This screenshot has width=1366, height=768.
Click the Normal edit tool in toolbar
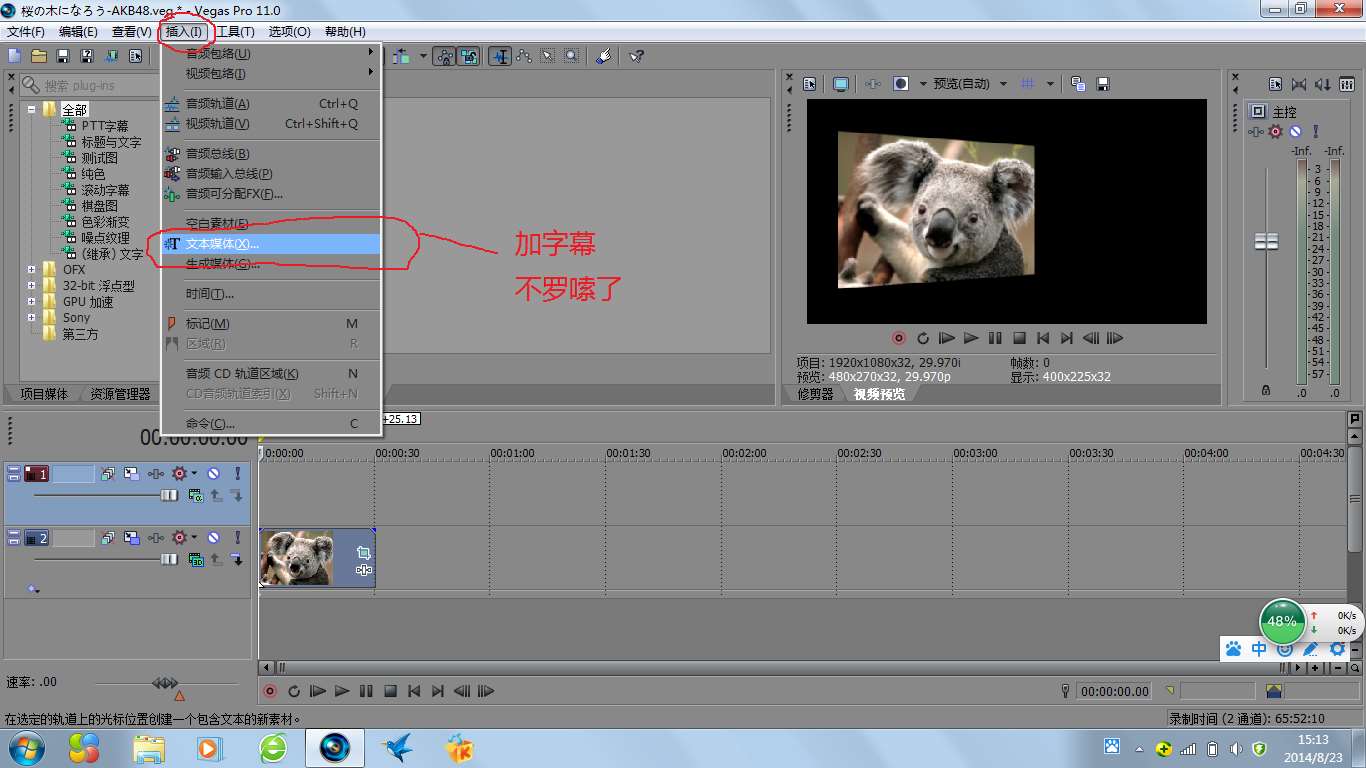tap(499, 56)
